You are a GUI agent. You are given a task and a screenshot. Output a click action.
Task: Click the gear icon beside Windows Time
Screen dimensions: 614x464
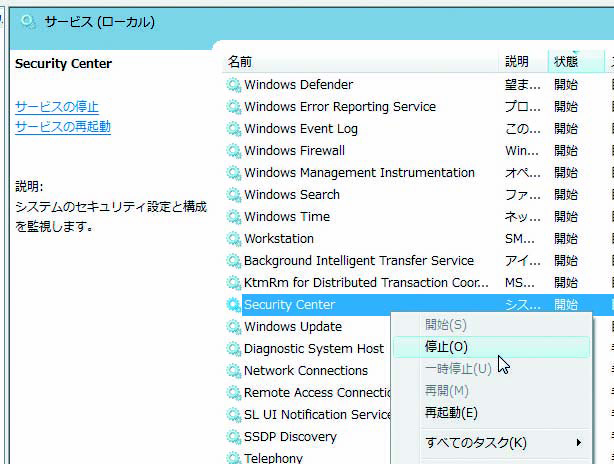point(233,217)
